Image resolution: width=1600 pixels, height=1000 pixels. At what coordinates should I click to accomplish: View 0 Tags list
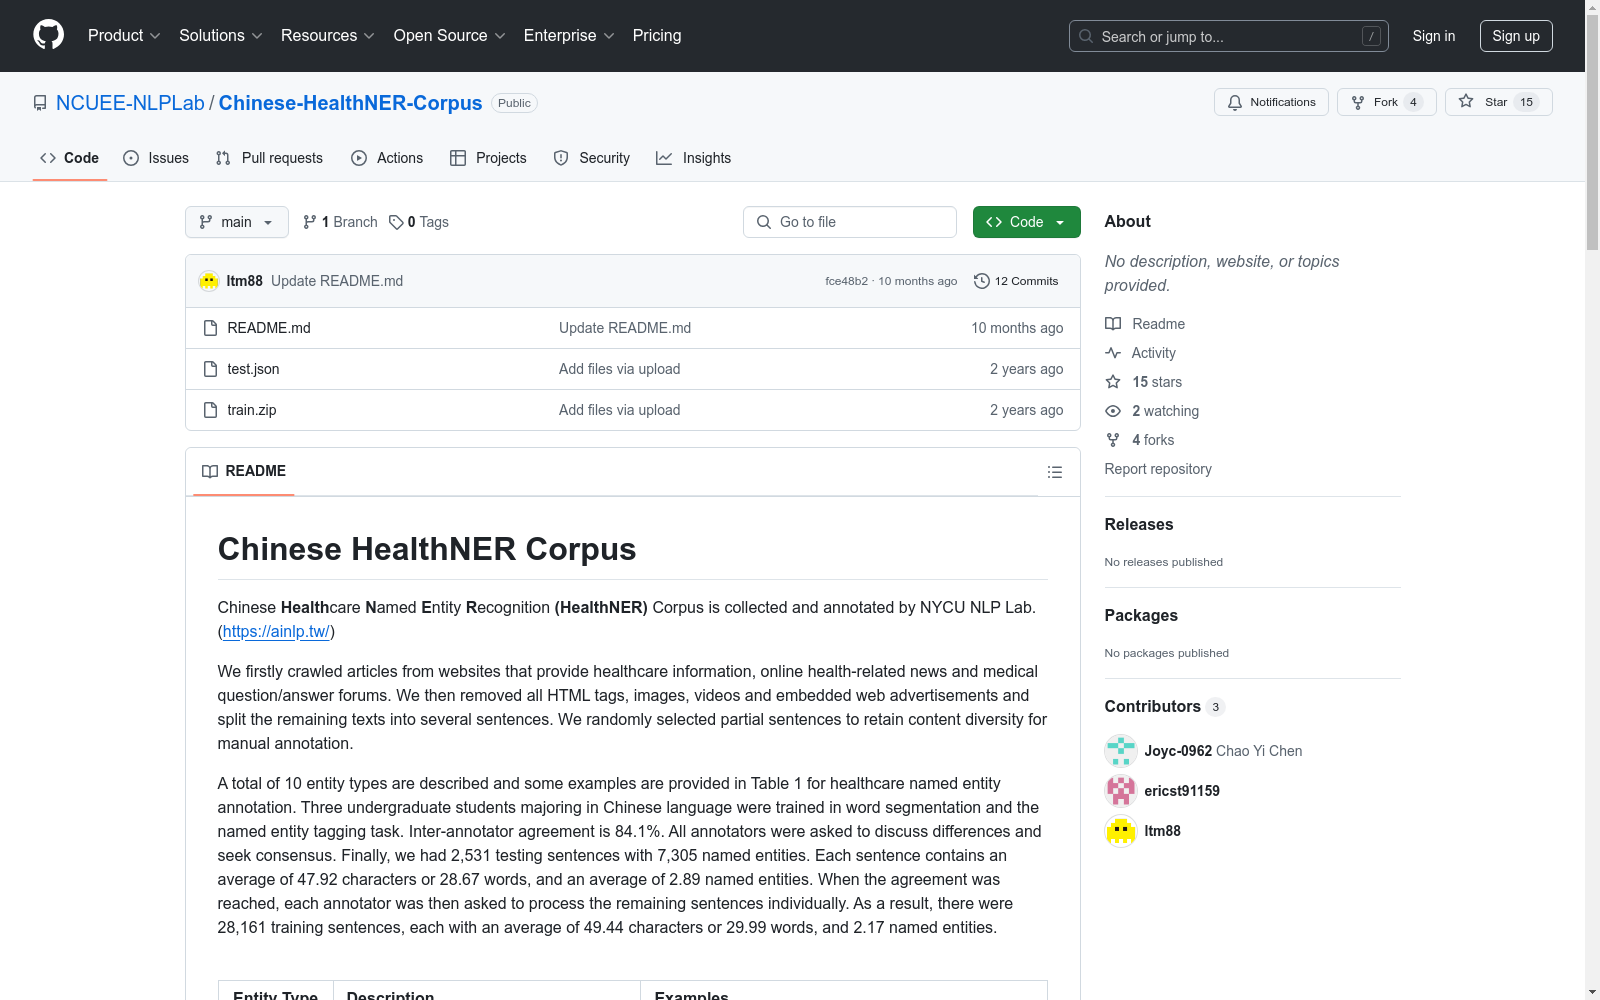pyautogui.click(x=419, y=222)
